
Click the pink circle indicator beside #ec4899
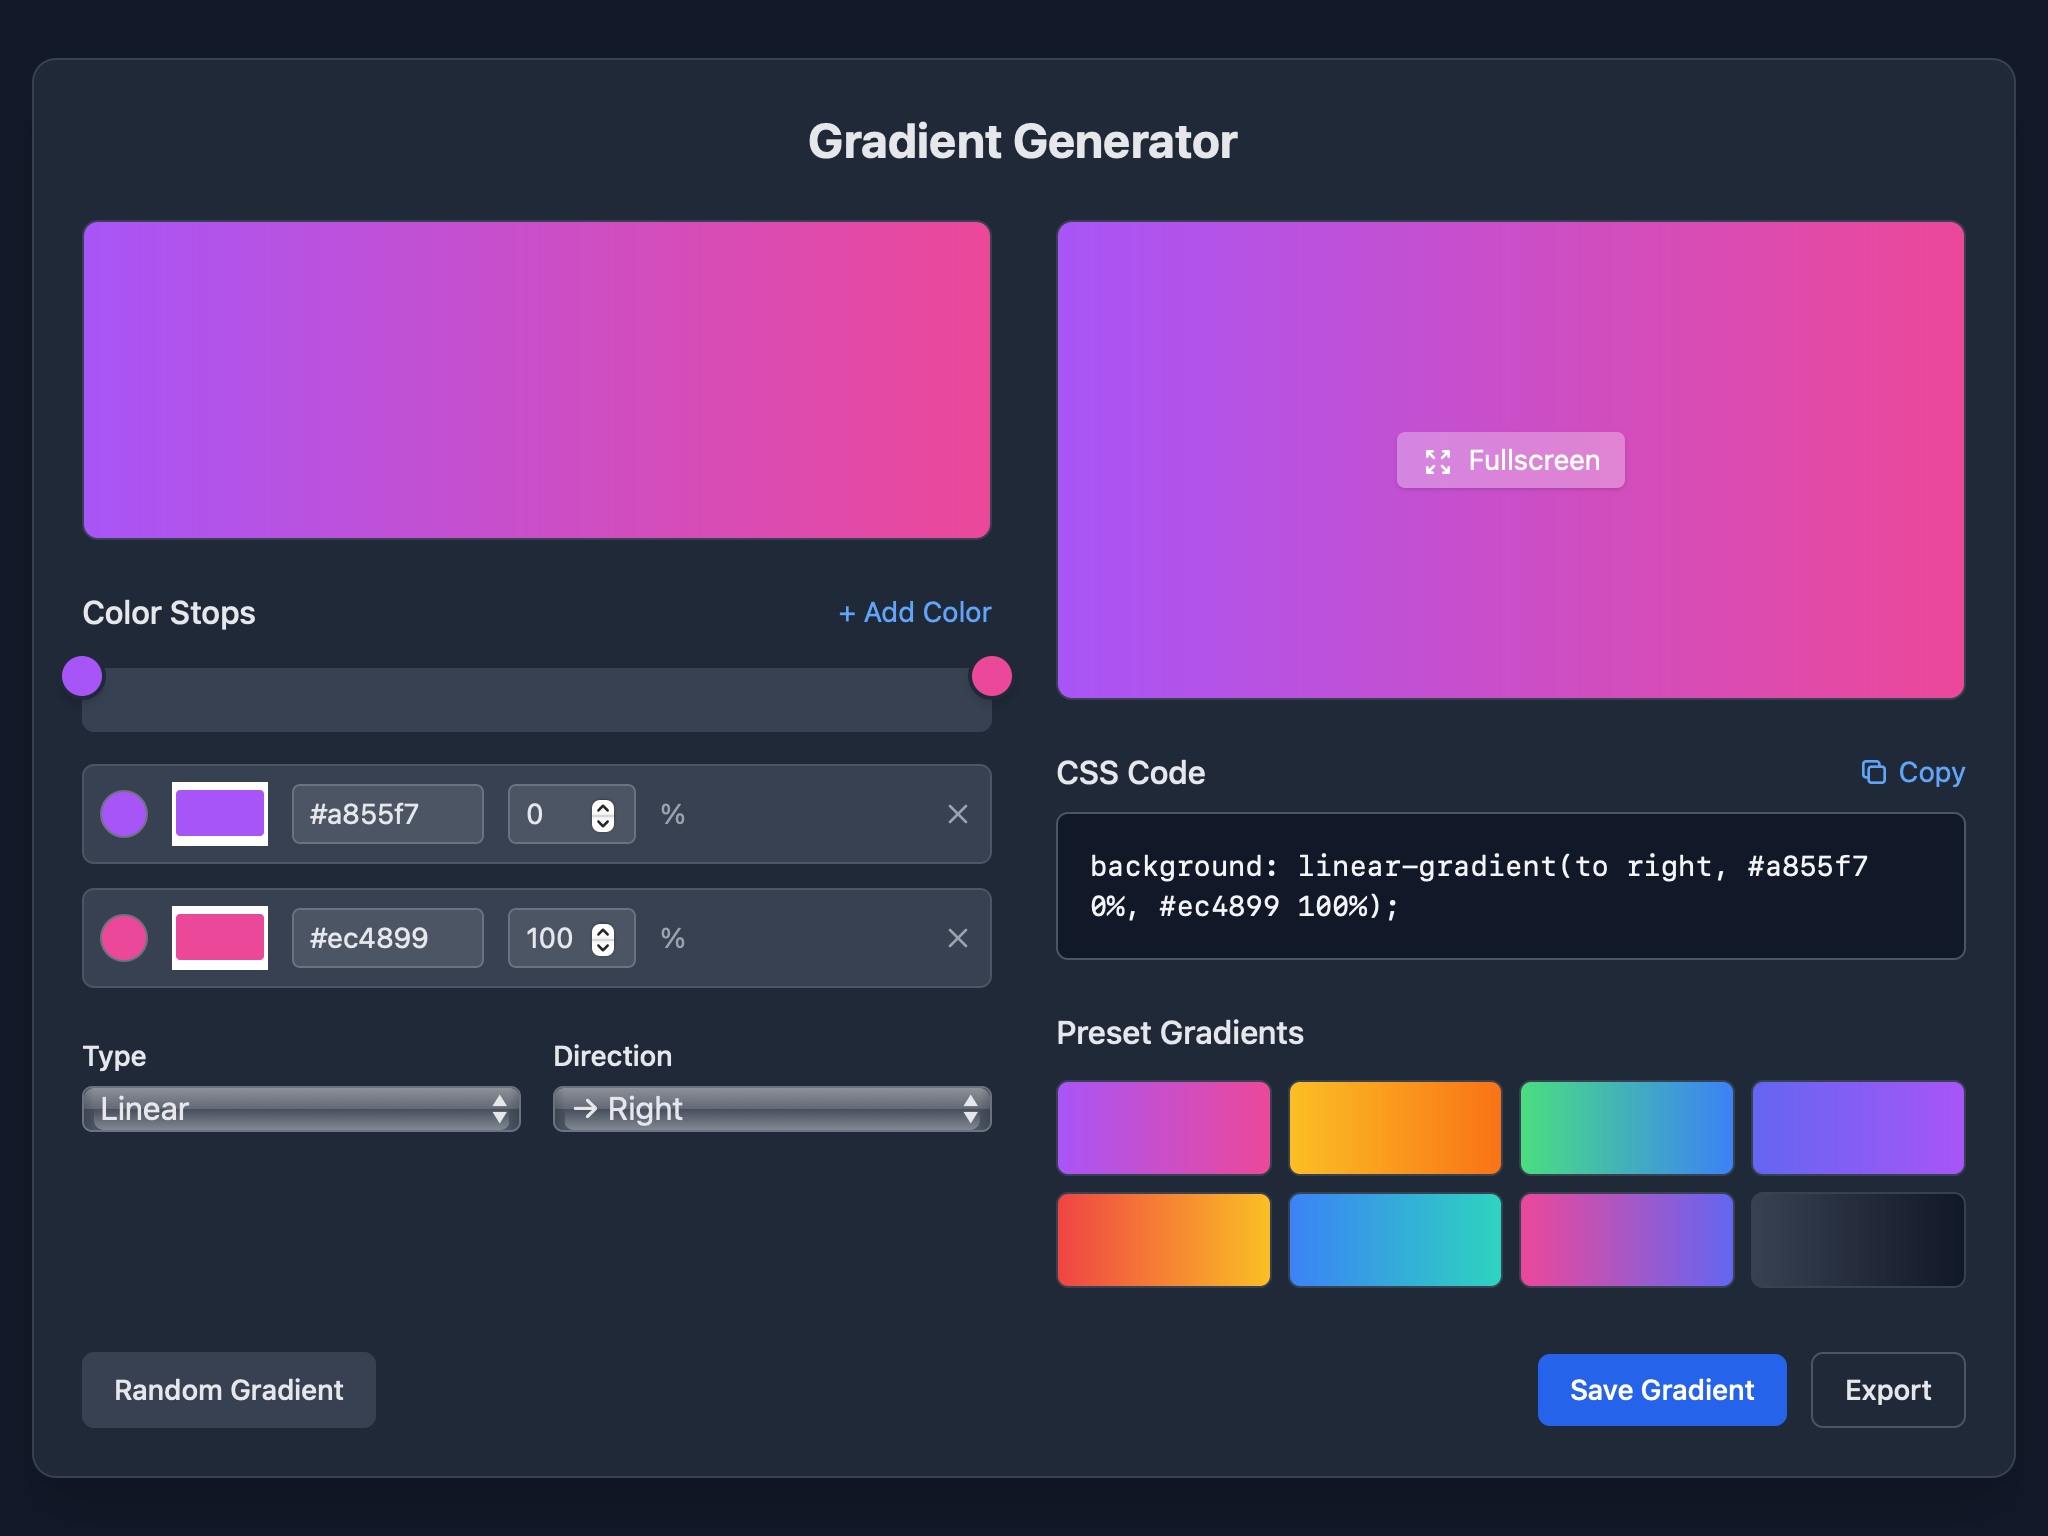(x=124, y=938)
